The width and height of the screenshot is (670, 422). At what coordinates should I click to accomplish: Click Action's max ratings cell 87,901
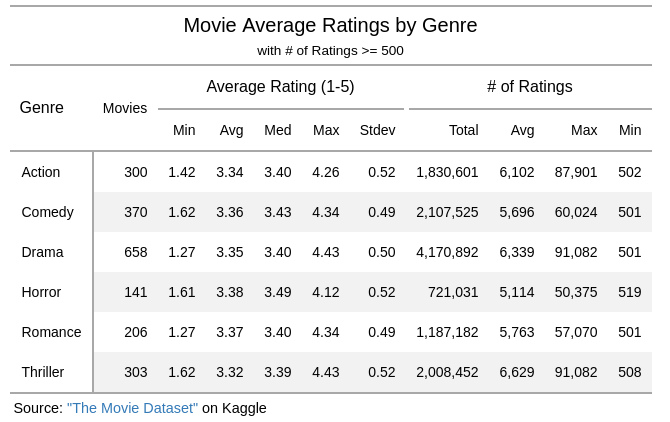click(x=576, y=172)
